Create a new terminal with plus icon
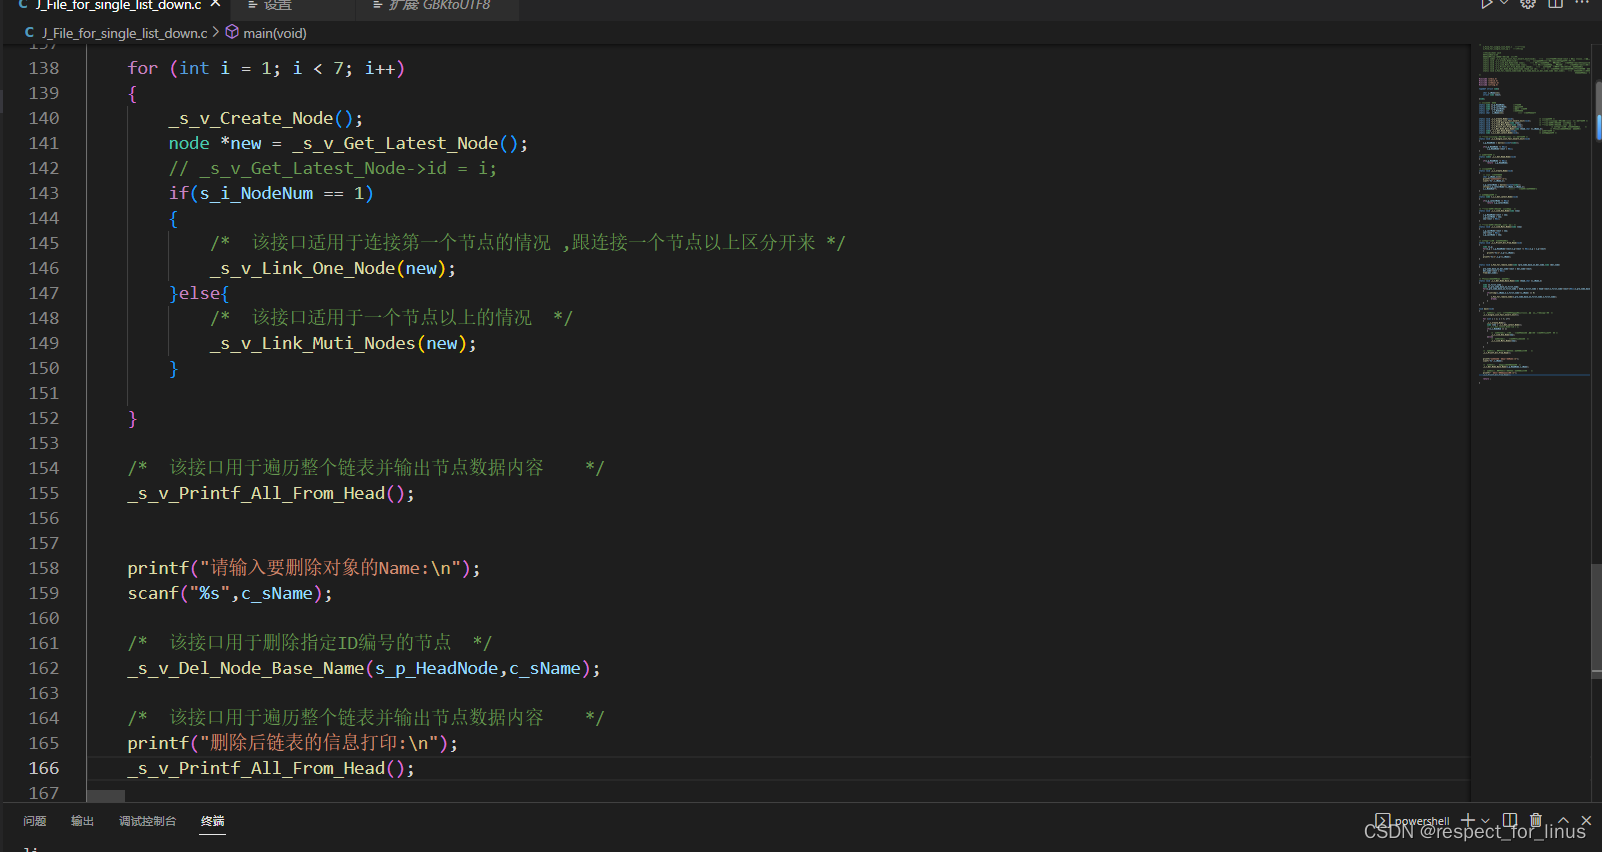Viewport: 1602px width, 852px height. tap(1468, 820)
